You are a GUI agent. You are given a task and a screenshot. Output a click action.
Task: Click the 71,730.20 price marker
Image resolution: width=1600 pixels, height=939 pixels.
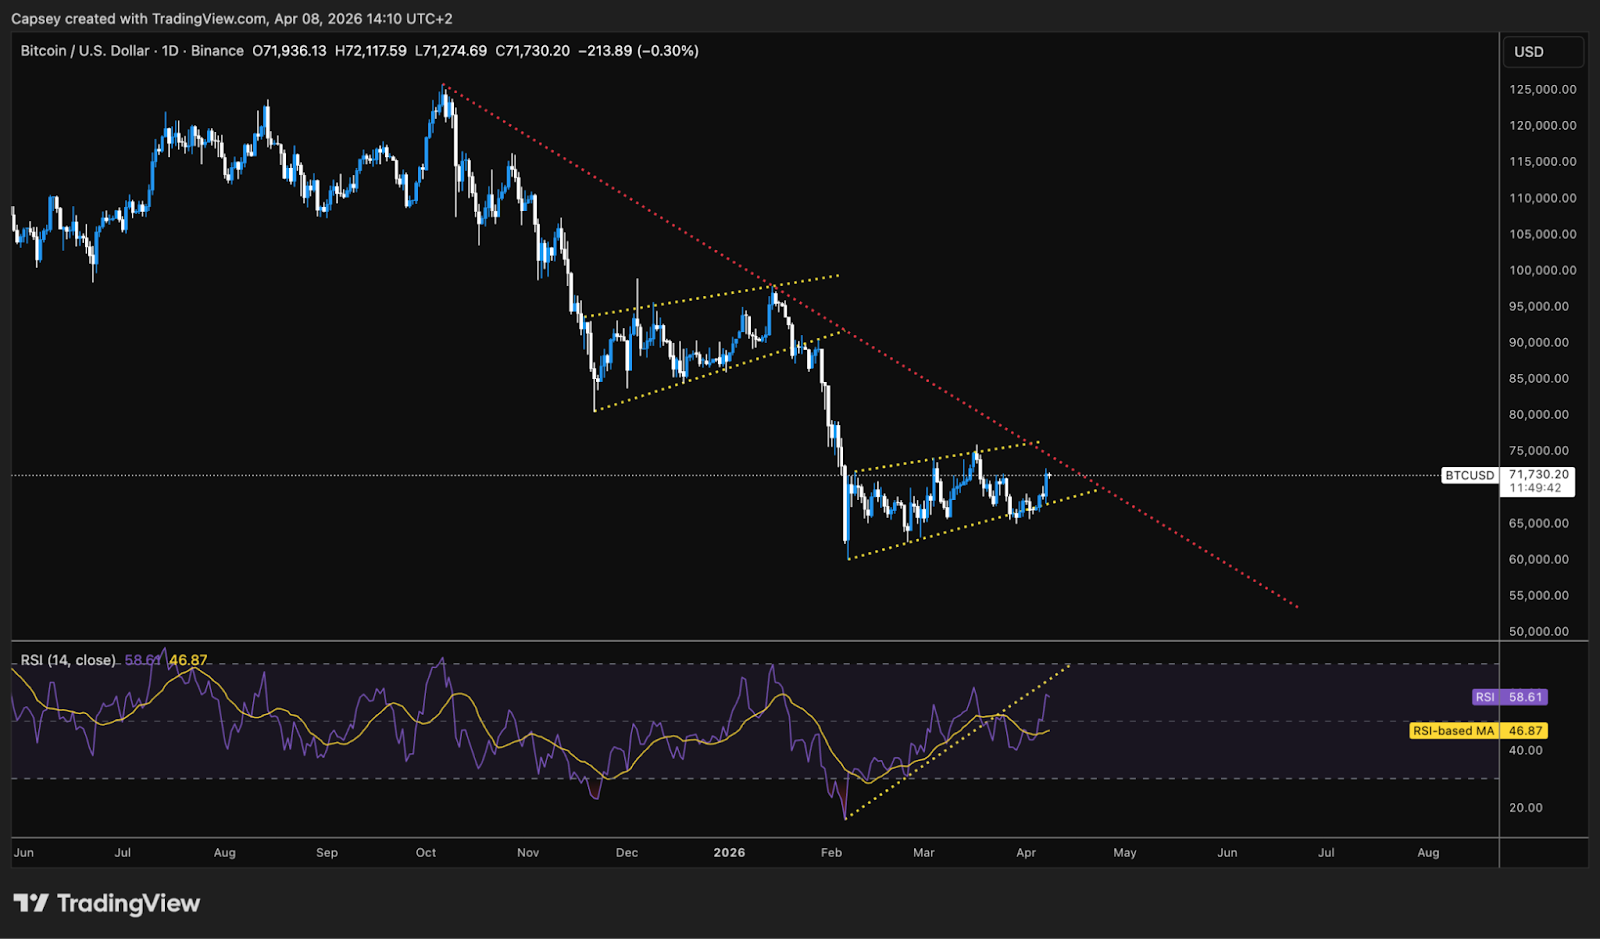(1540, 476)
